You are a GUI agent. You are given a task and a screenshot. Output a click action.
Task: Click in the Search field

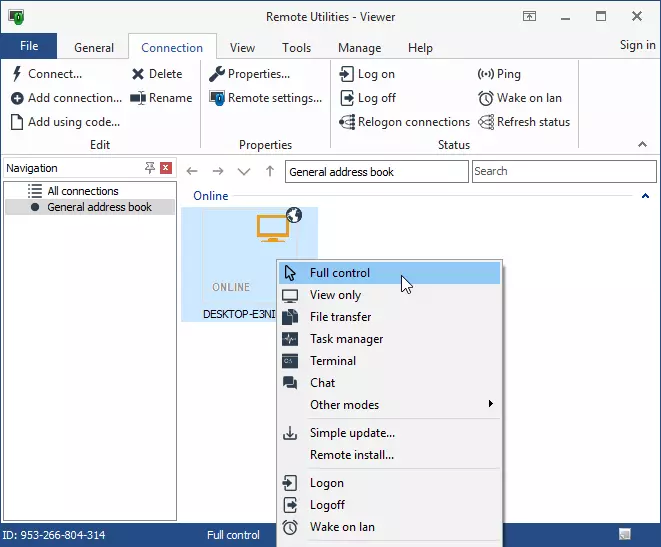(x=563, y=171)
